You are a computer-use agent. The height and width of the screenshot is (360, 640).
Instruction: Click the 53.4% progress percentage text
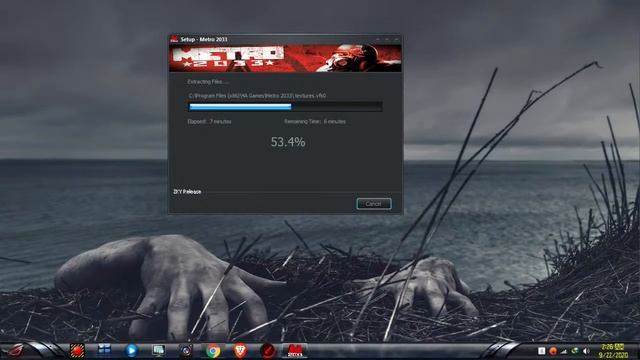pyautogui.click(x=288, y=142)
